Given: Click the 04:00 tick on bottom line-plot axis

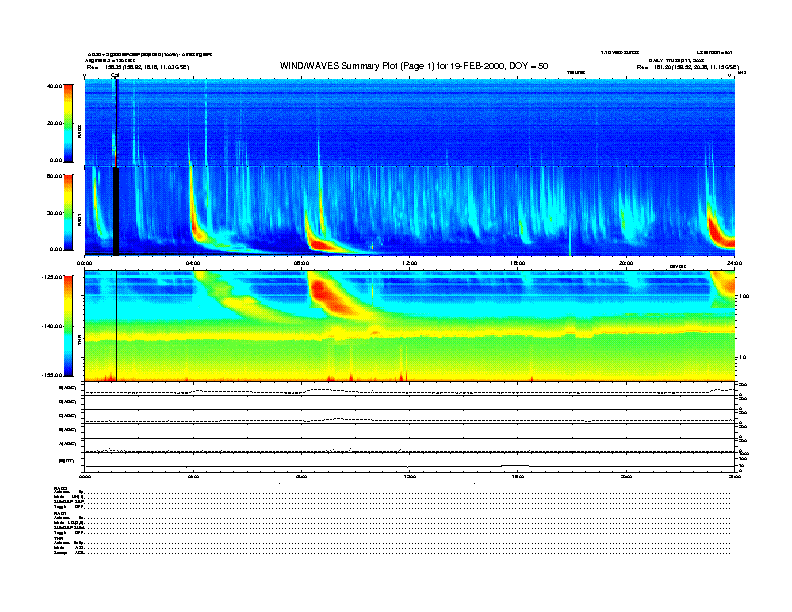Looking at the screenshot, I should point(193,476).
